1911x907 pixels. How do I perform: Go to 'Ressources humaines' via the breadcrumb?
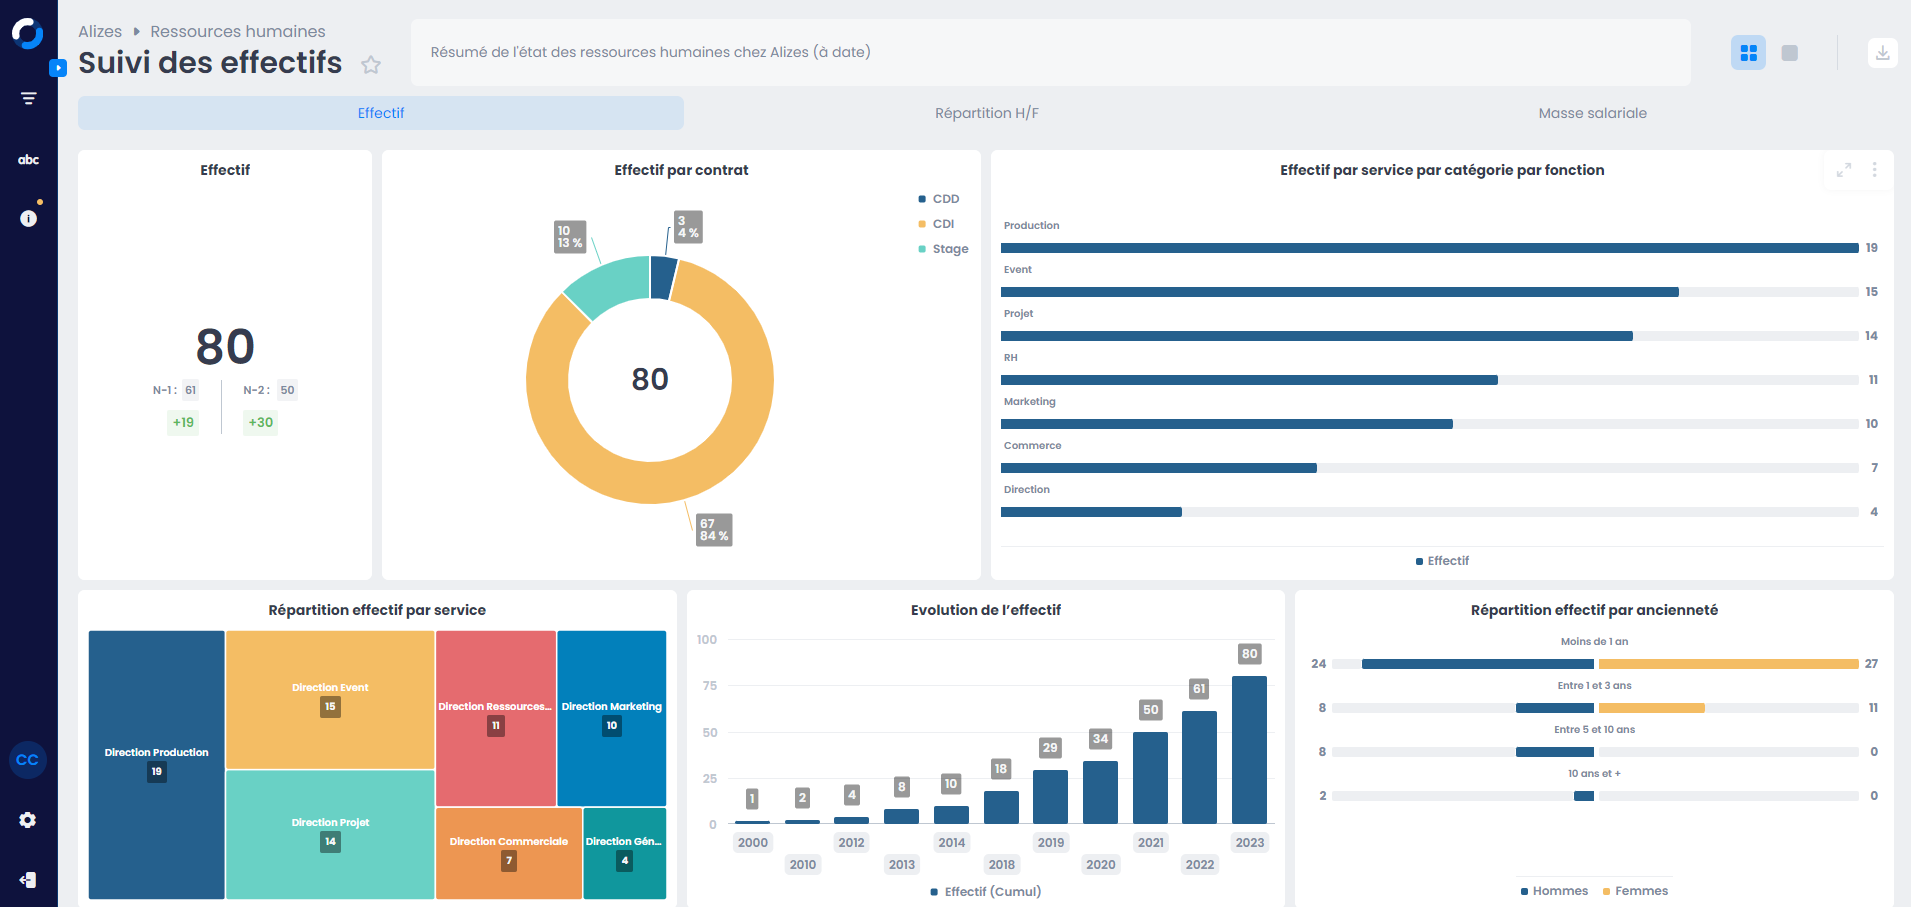tap(237, 31)
